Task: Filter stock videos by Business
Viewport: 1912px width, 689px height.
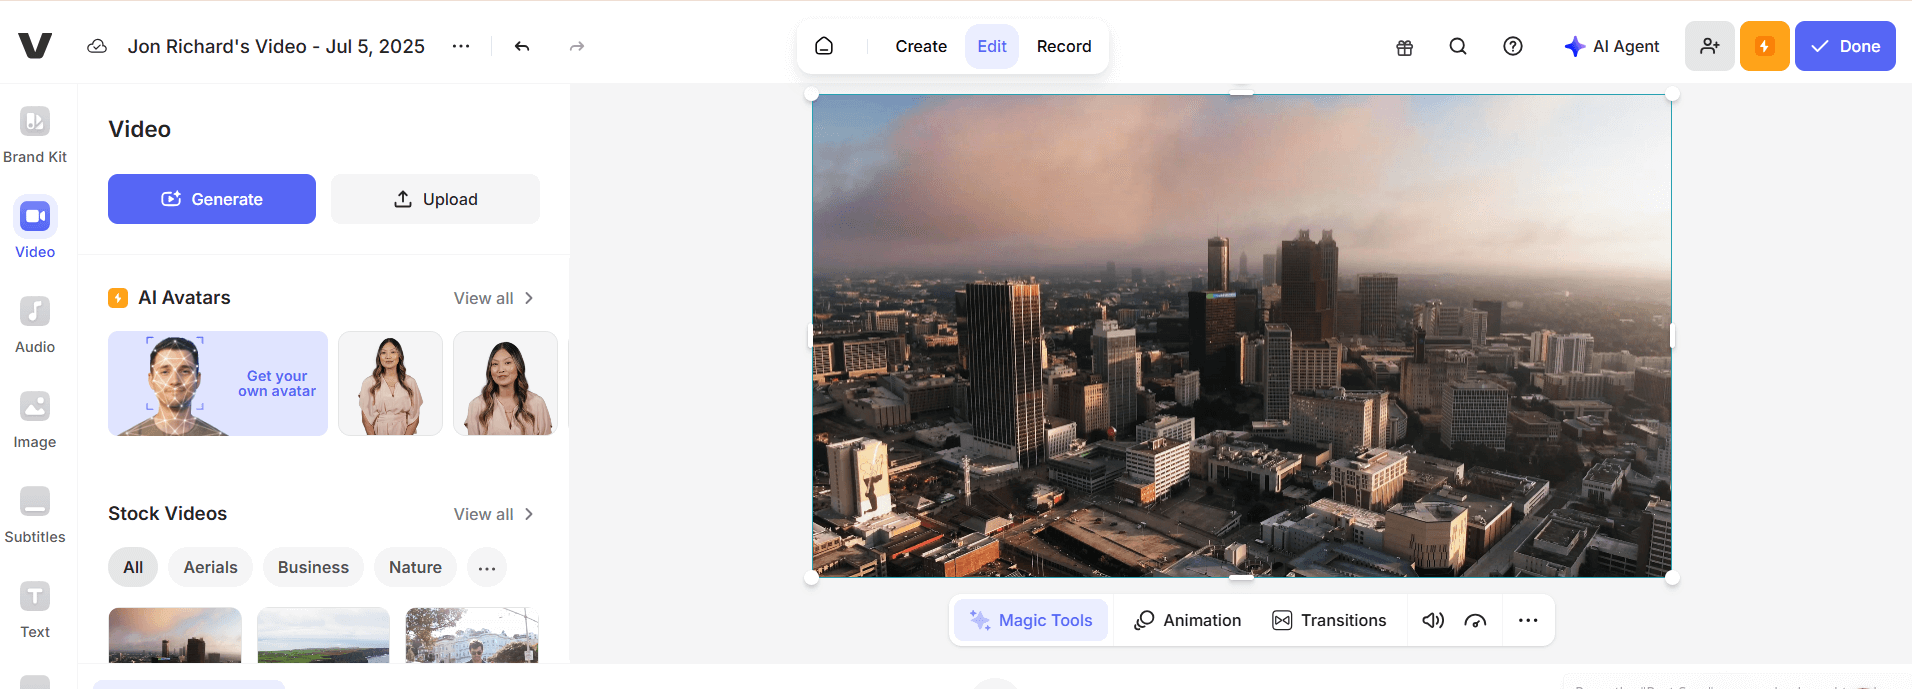Action: pos(313,567)
